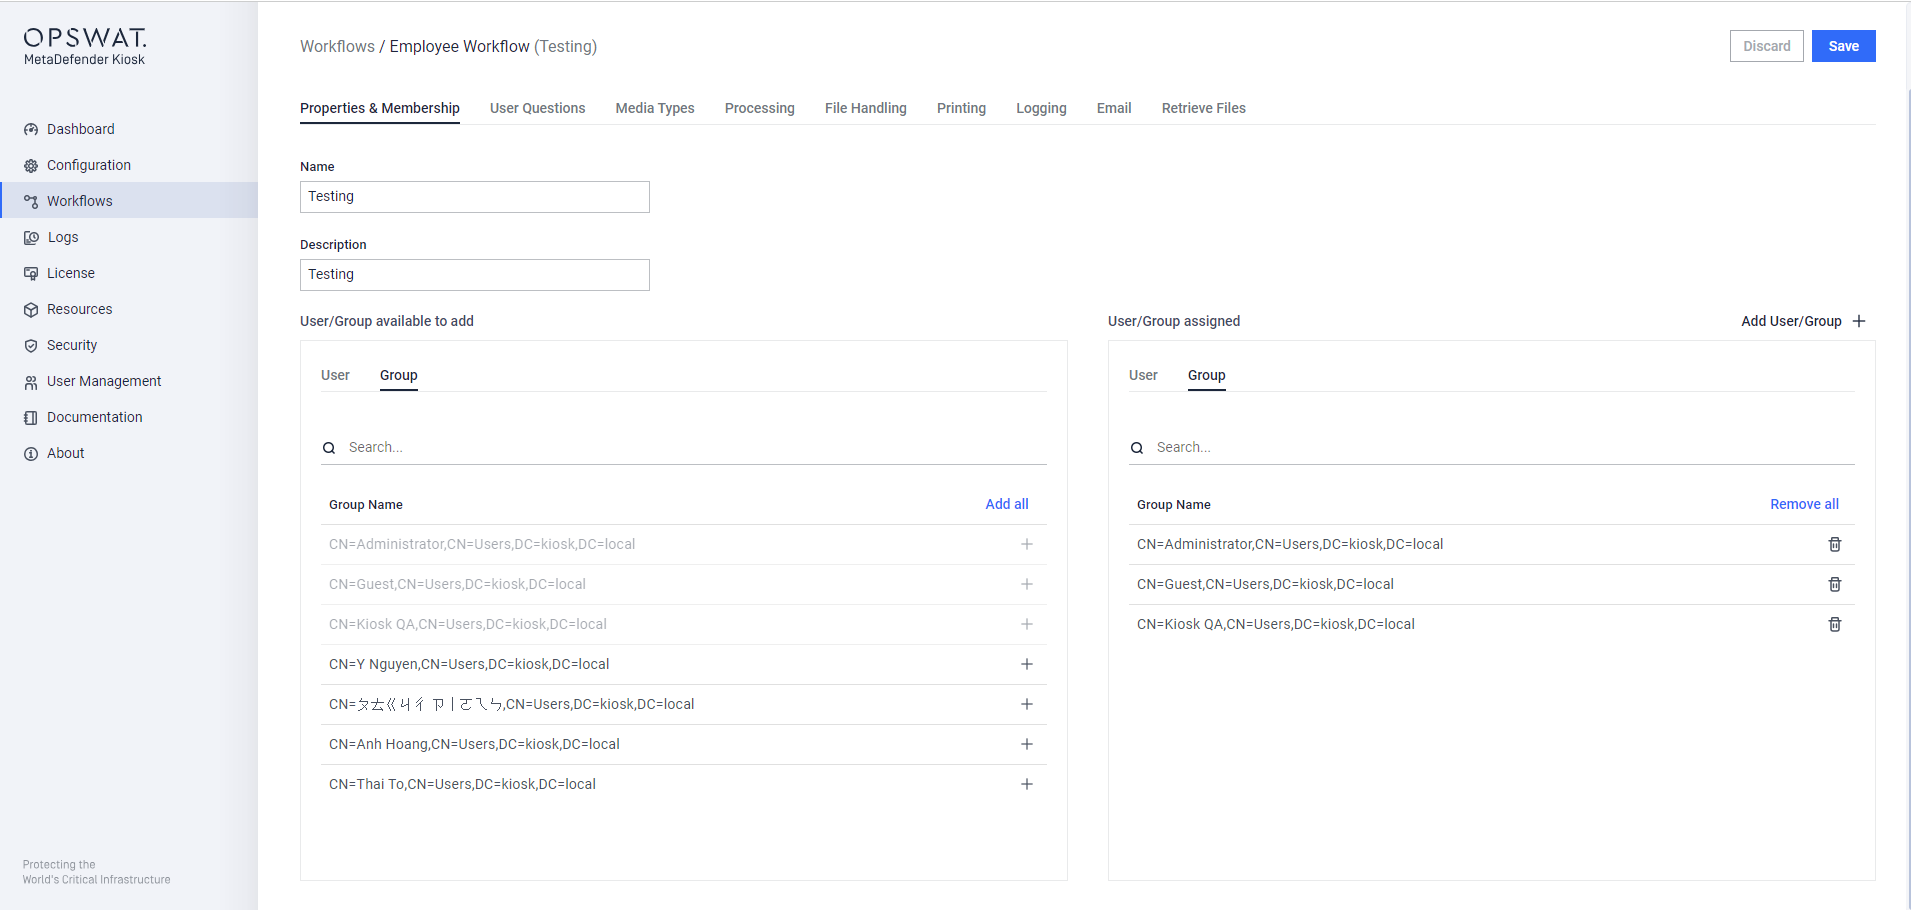Click the Dashboard gauge icon in sidebar
The image size is (1911, 910).
pos(31,129)
